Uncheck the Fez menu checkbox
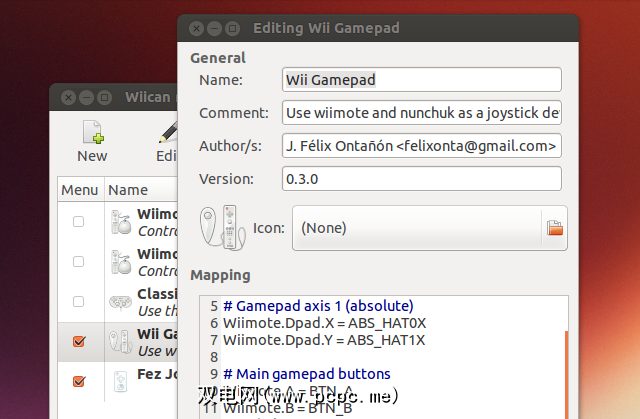Viewport: 640px width, 419px height. click(79, 381)
